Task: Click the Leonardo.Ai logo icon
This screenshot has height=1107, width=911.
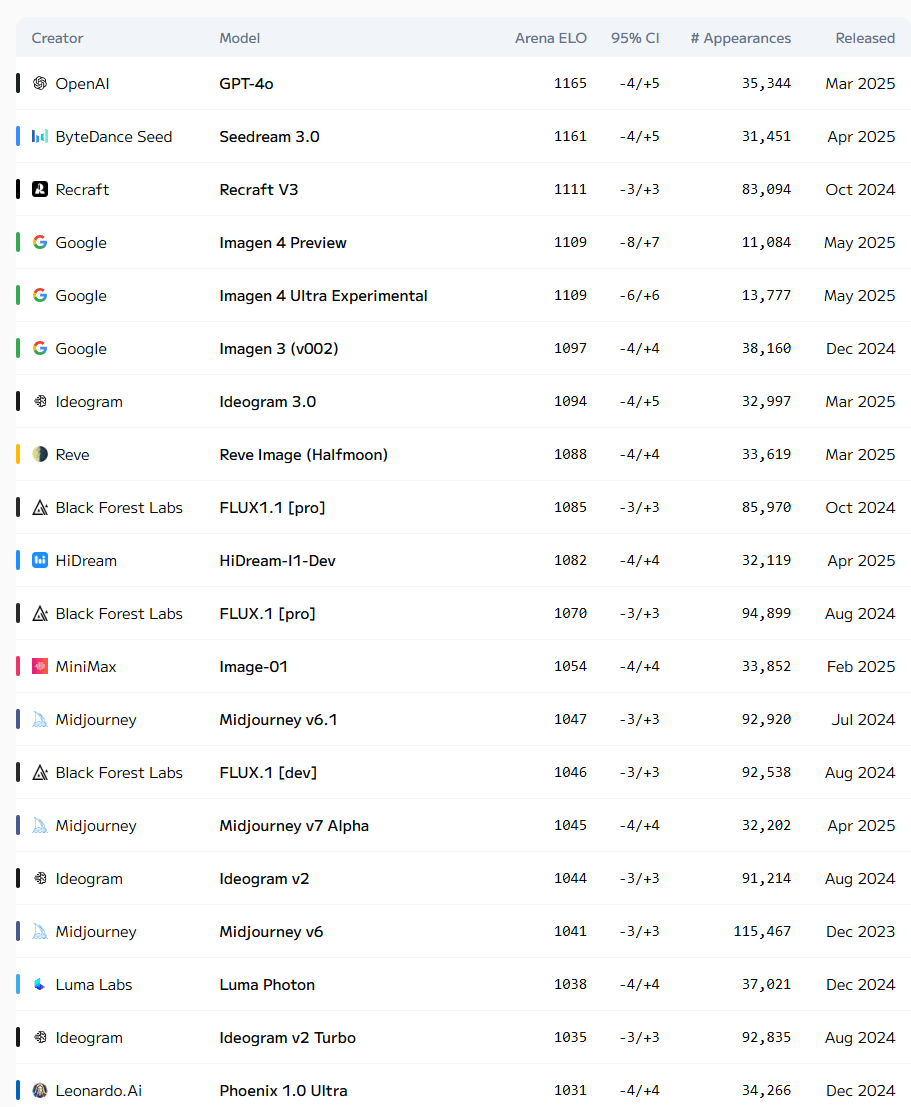Action: click(x=40, y=1090)
